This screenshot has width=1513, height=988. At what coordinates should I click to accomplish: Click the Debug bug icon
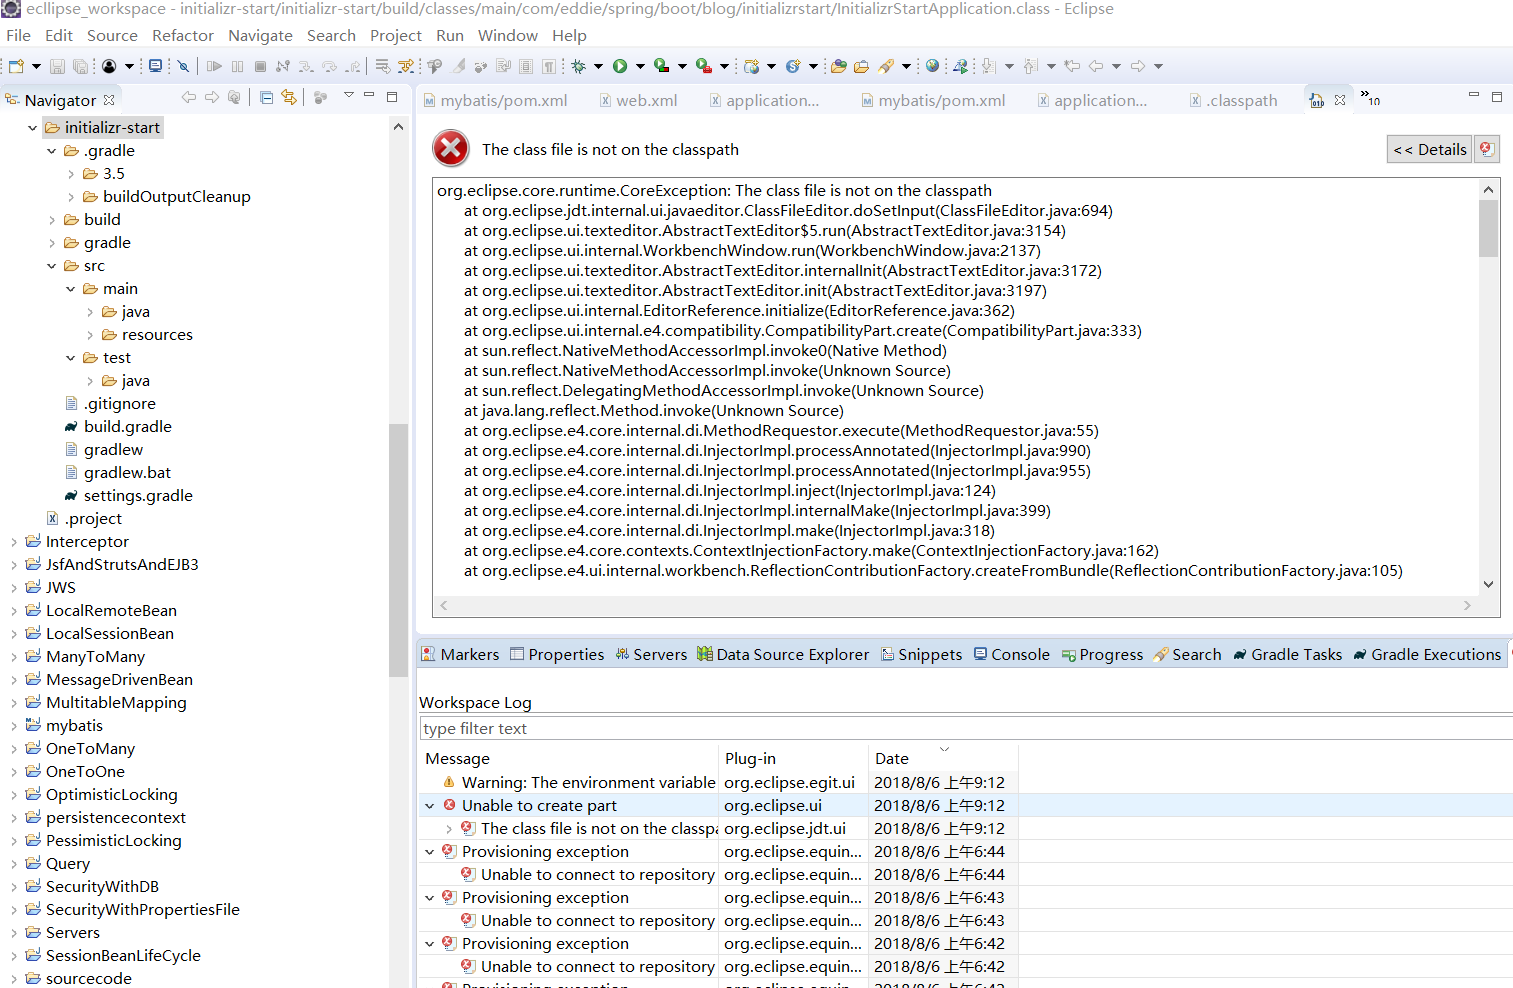[578, 66]
